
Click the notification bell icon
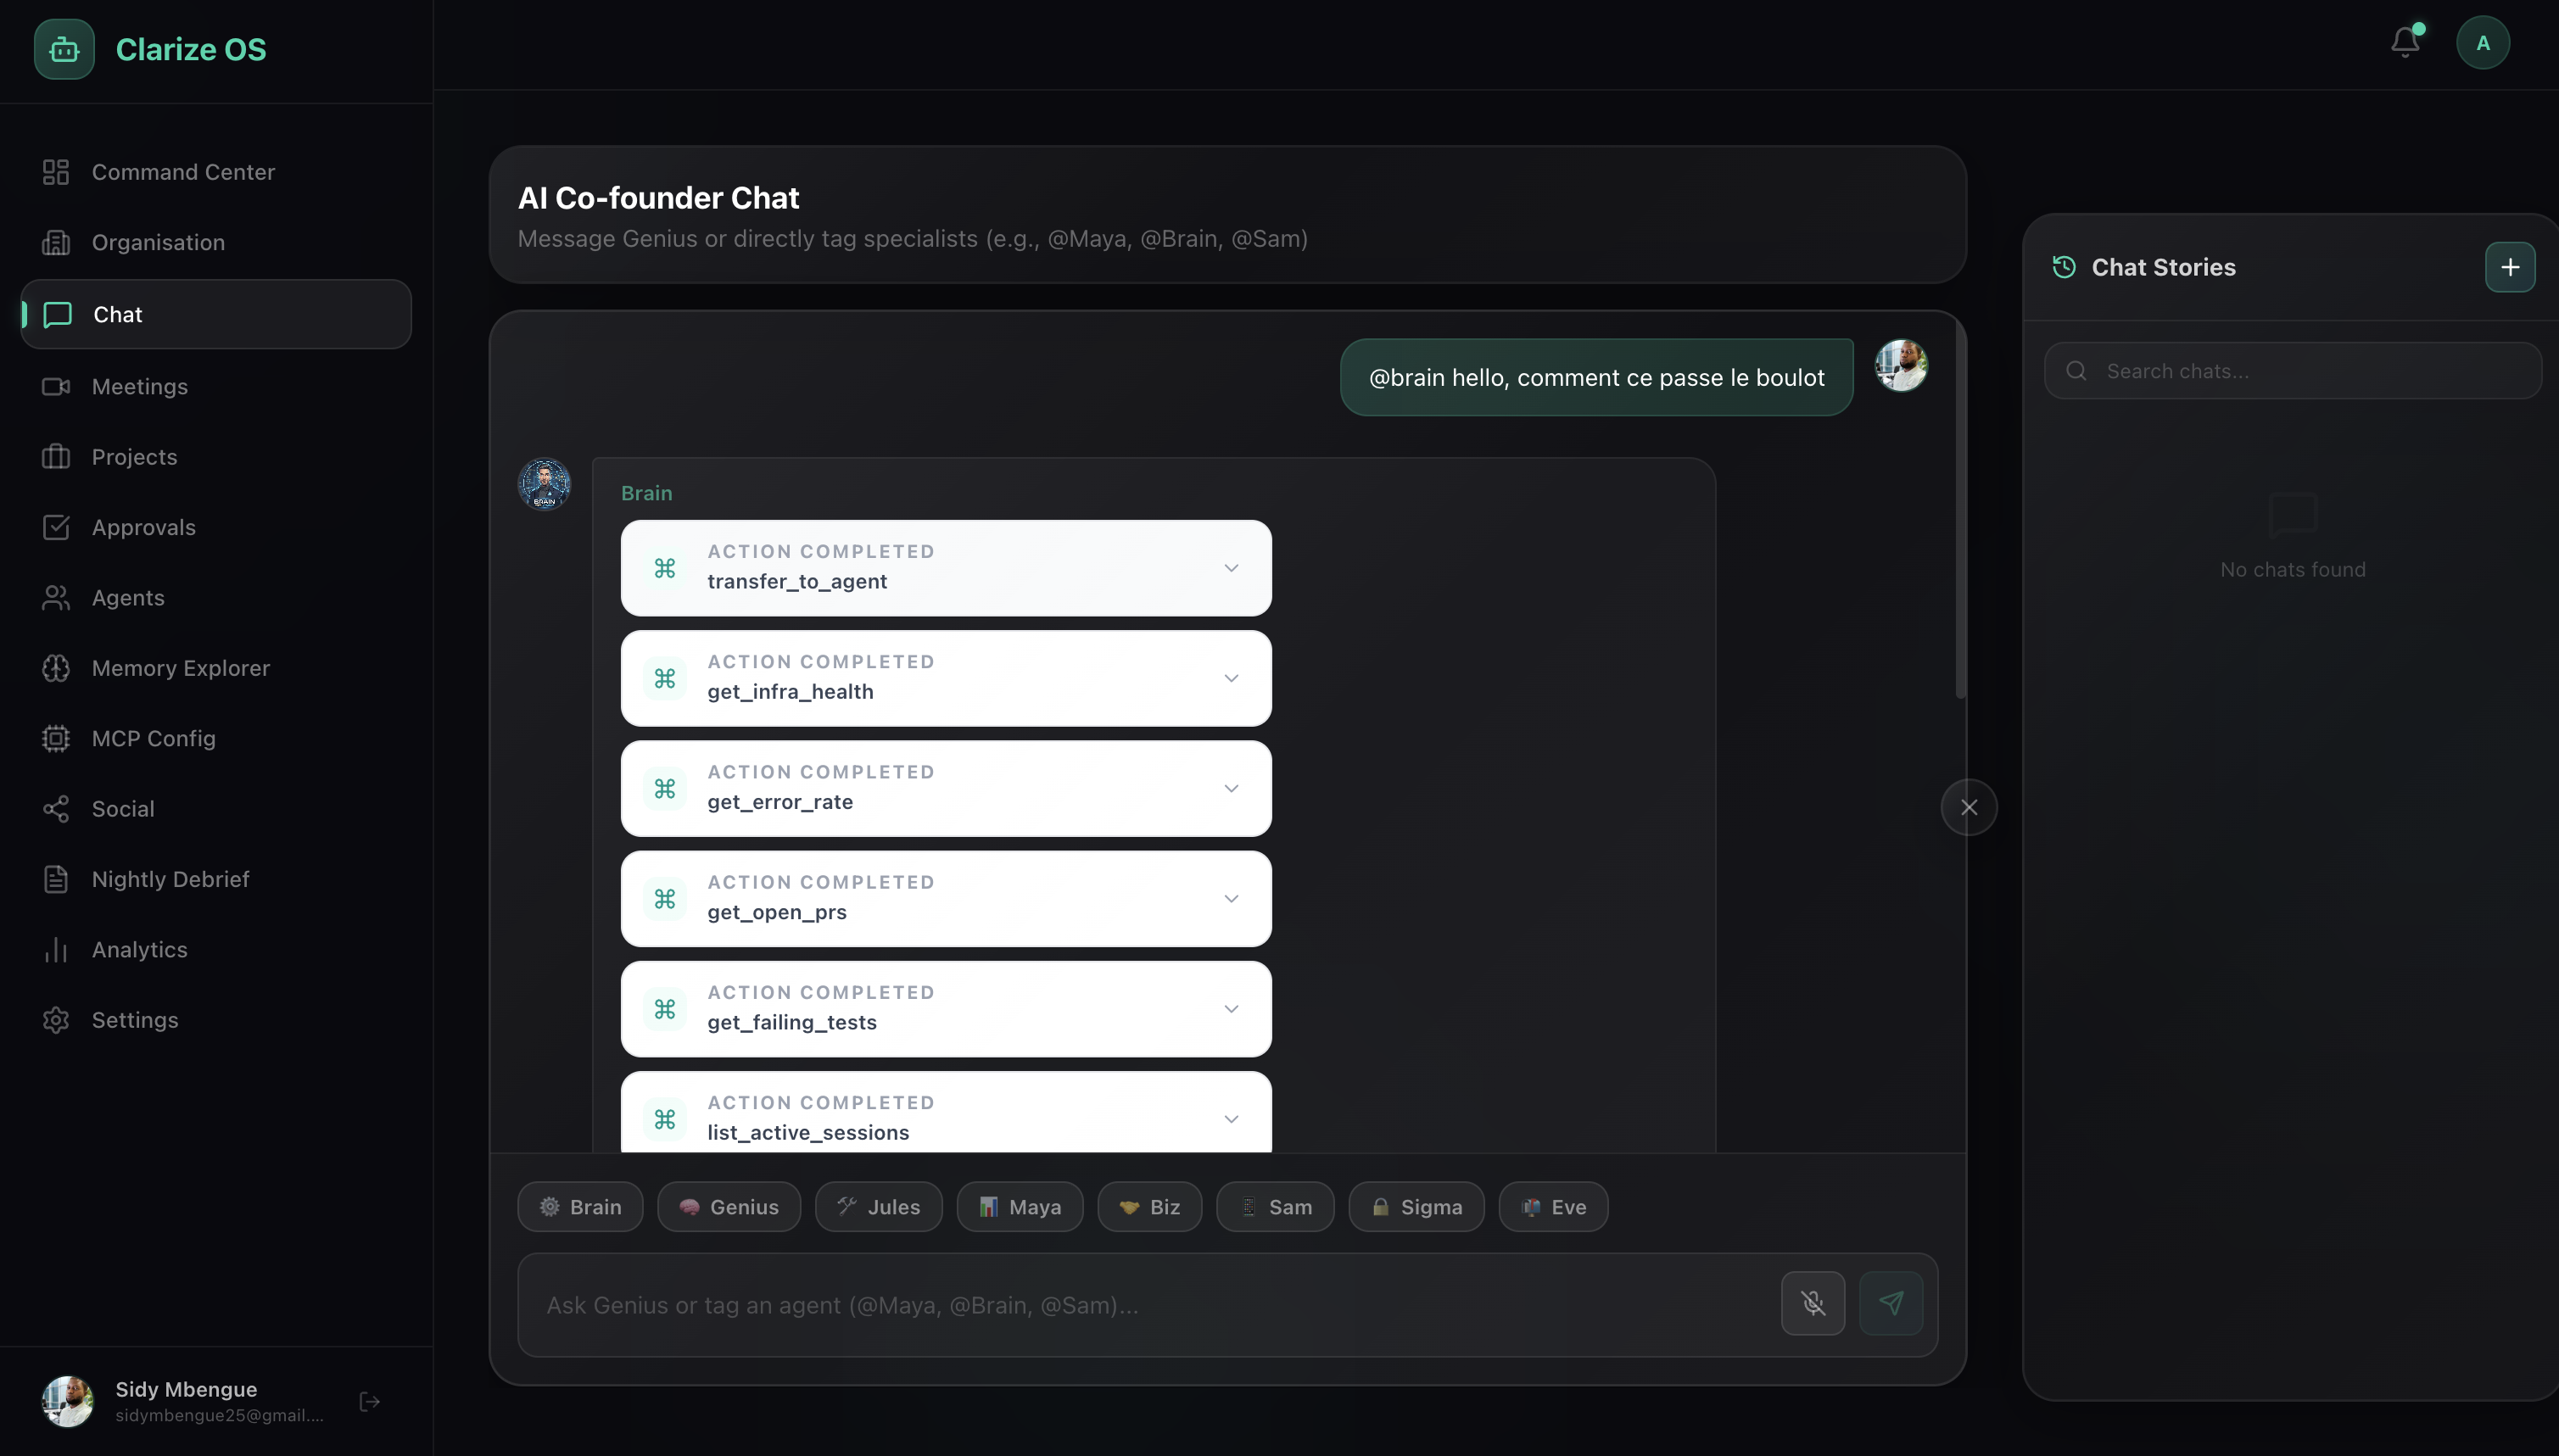point(2405,43)
